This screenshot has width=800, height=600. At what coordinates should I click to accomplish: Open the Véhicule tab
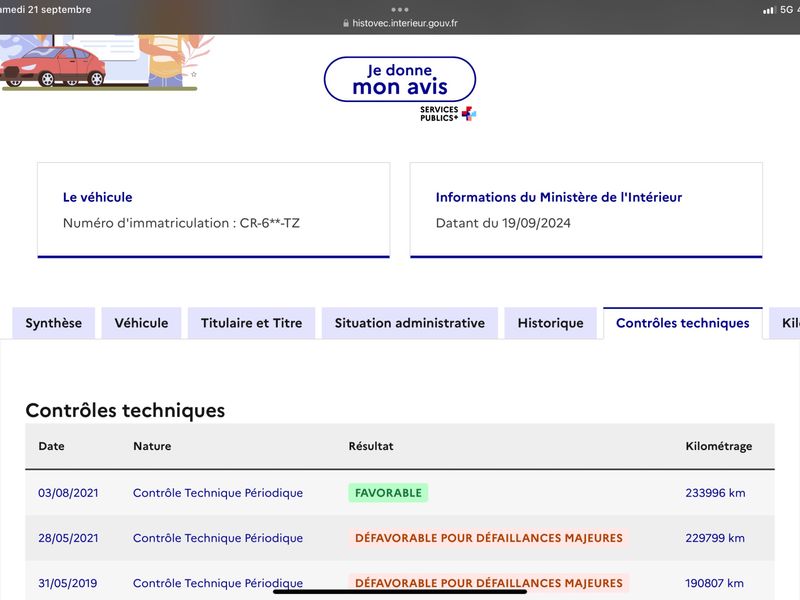click(141, 323)
